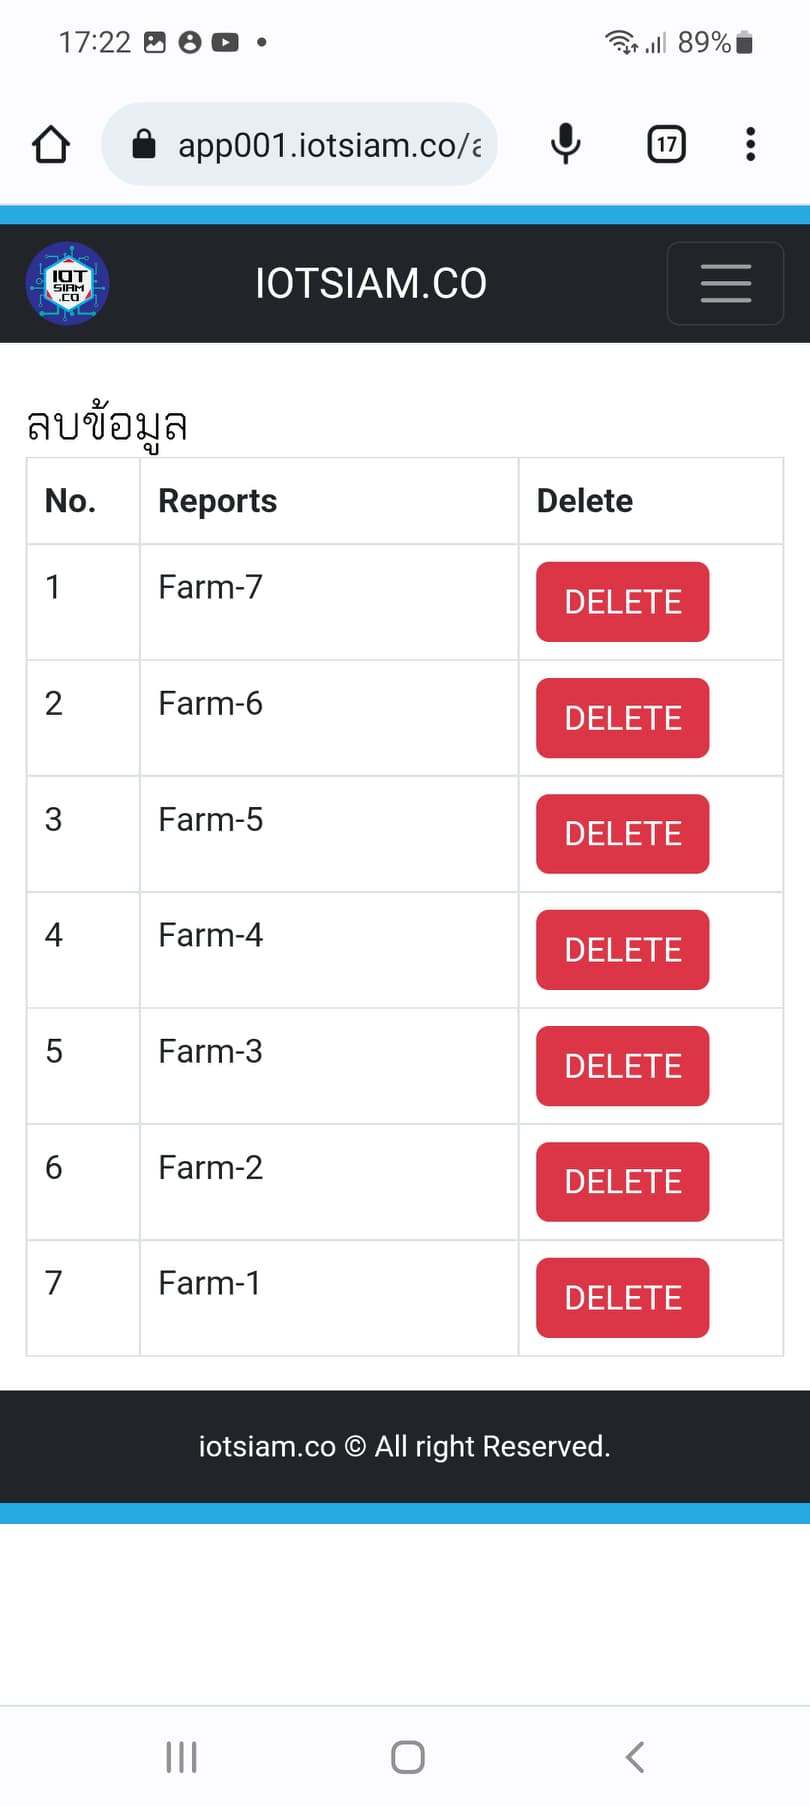Tap the site lock security icon

pos(144,144)
